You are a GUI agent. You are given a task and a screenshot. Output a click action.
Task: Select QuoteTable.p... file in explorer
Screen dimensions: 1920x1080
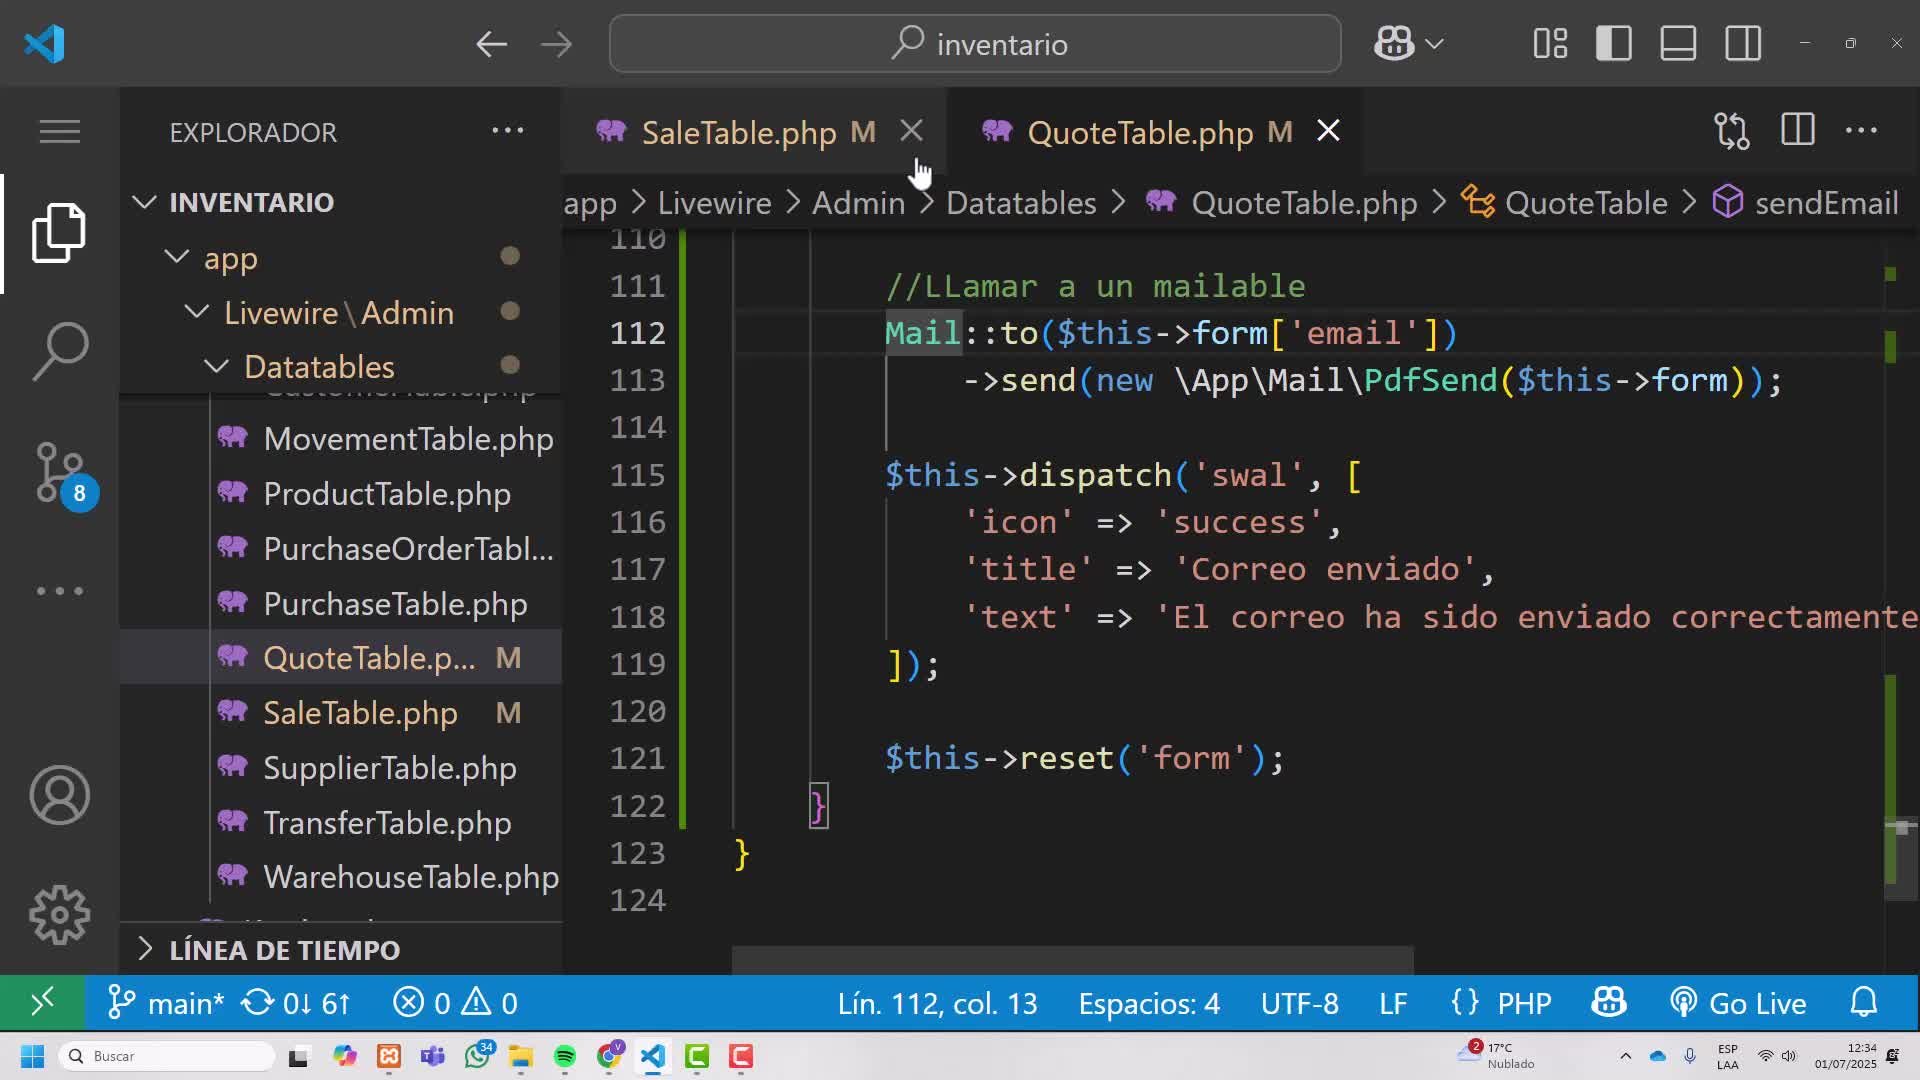click(x=340, y=658)
